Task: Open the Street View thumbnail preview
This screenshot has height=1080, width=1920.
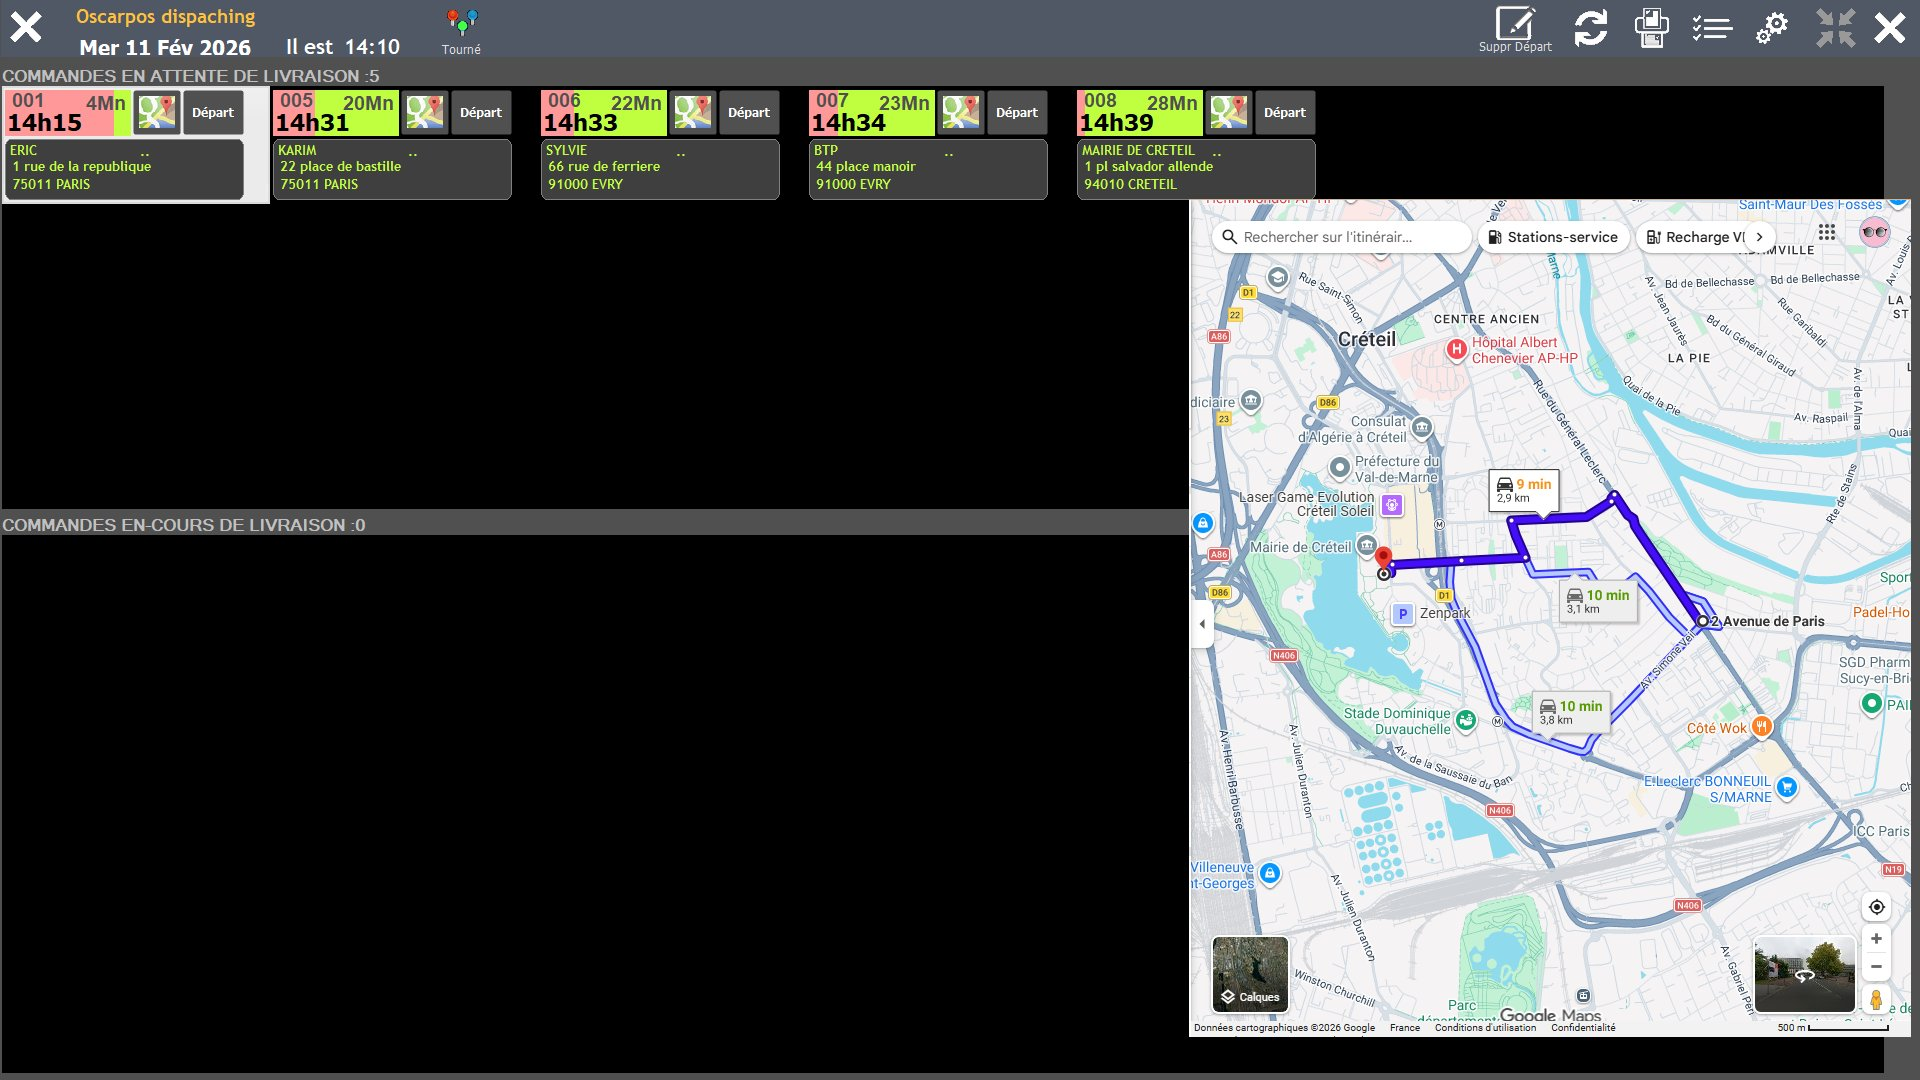Action: [1804, 974]
